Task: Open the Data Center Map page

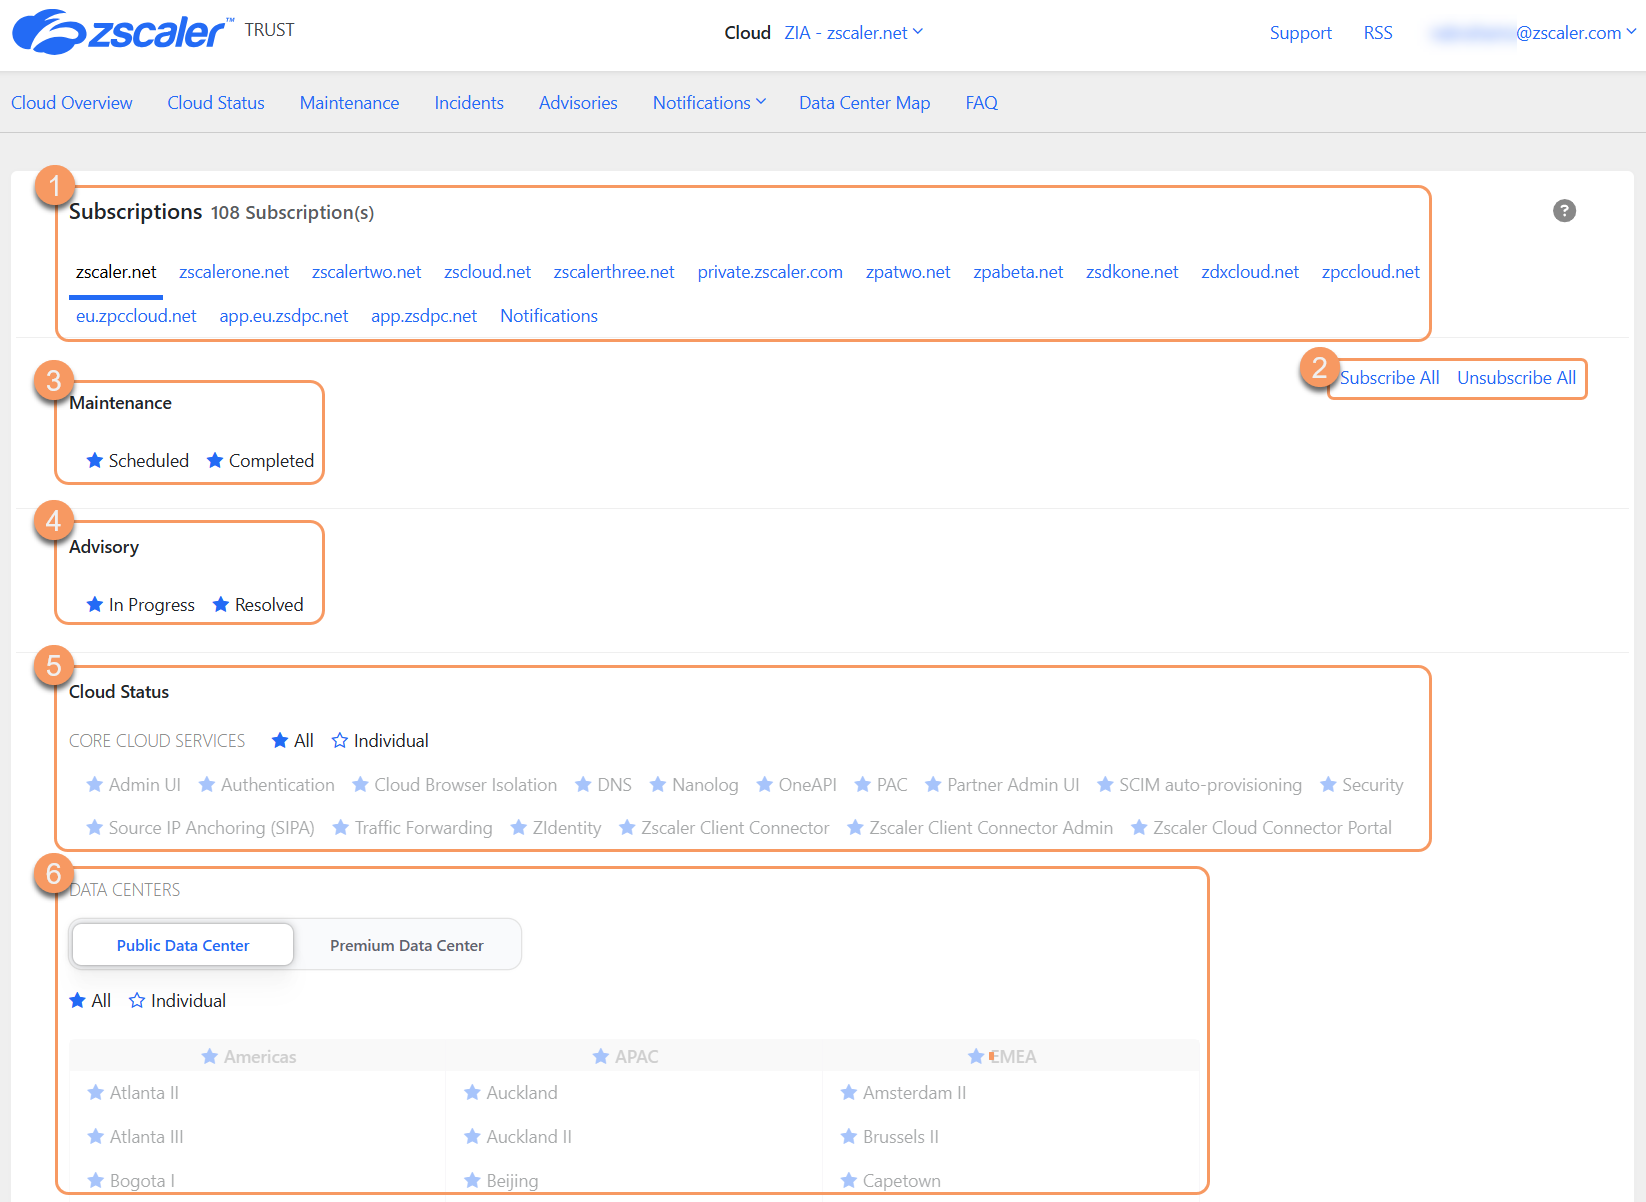Action: [x=864, y=103]
